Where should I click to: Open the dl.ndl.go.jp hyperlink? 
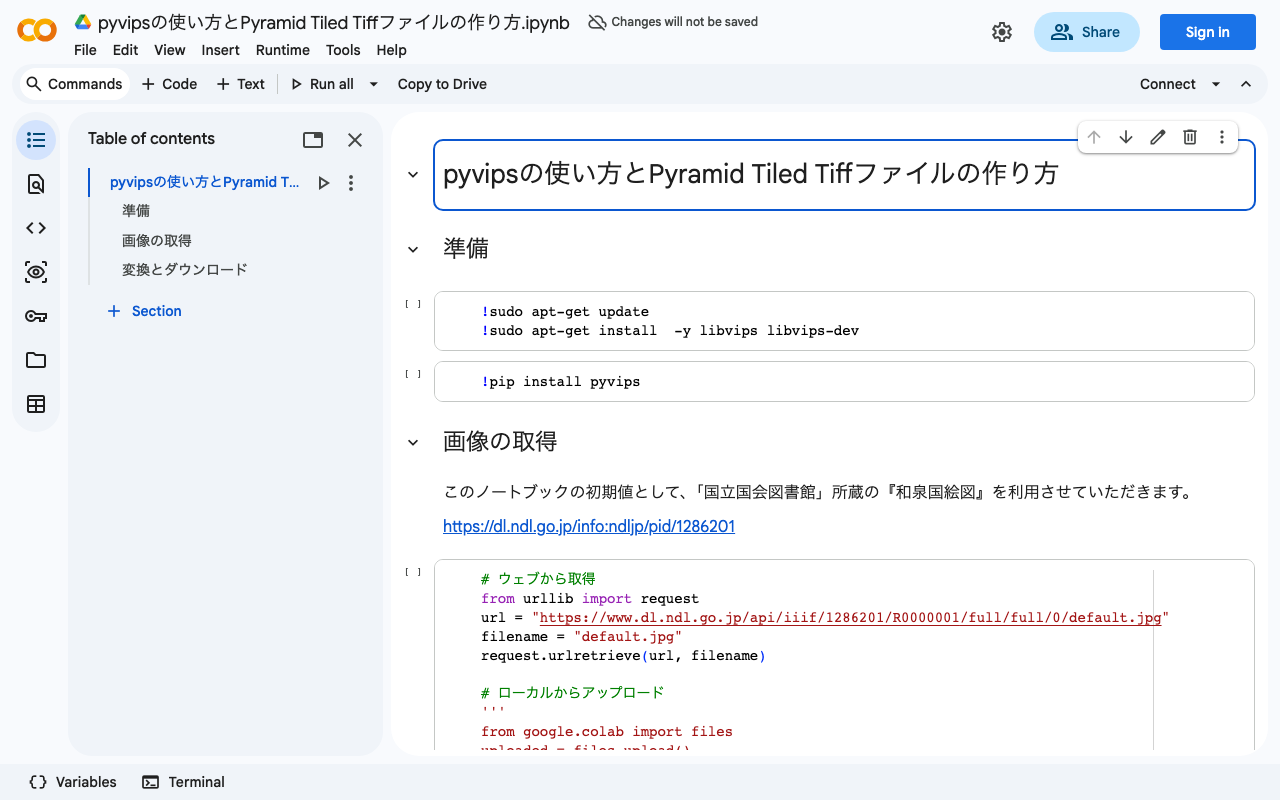[x=589, y=526]
